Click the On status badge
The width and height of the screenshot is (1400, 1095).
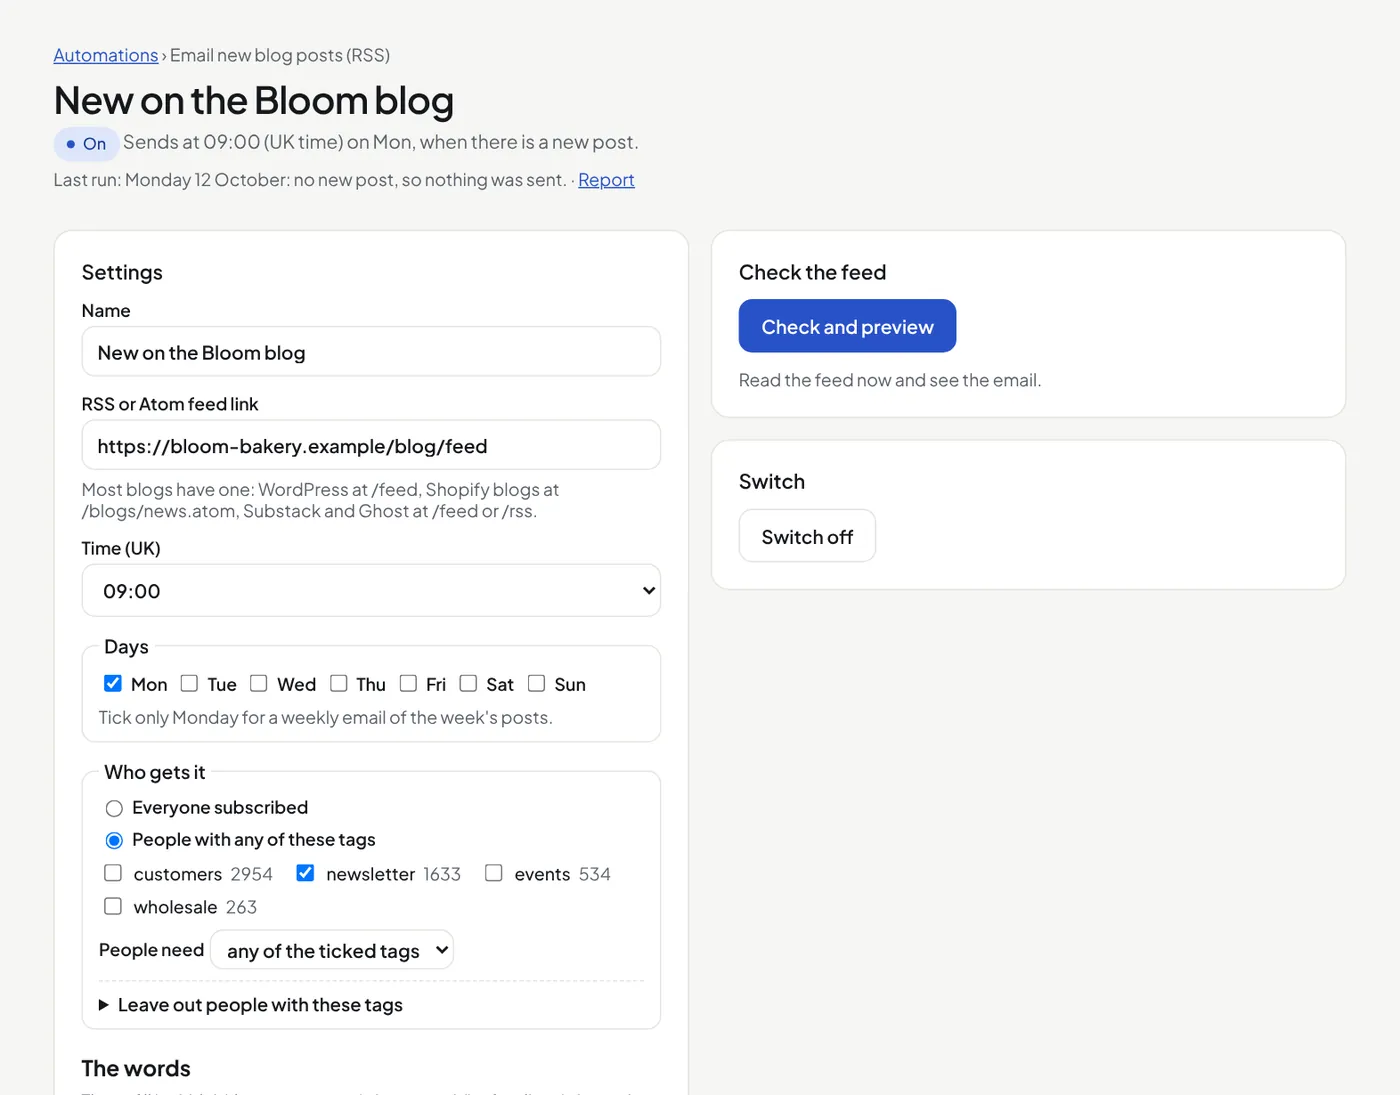[x=86, y=144]
